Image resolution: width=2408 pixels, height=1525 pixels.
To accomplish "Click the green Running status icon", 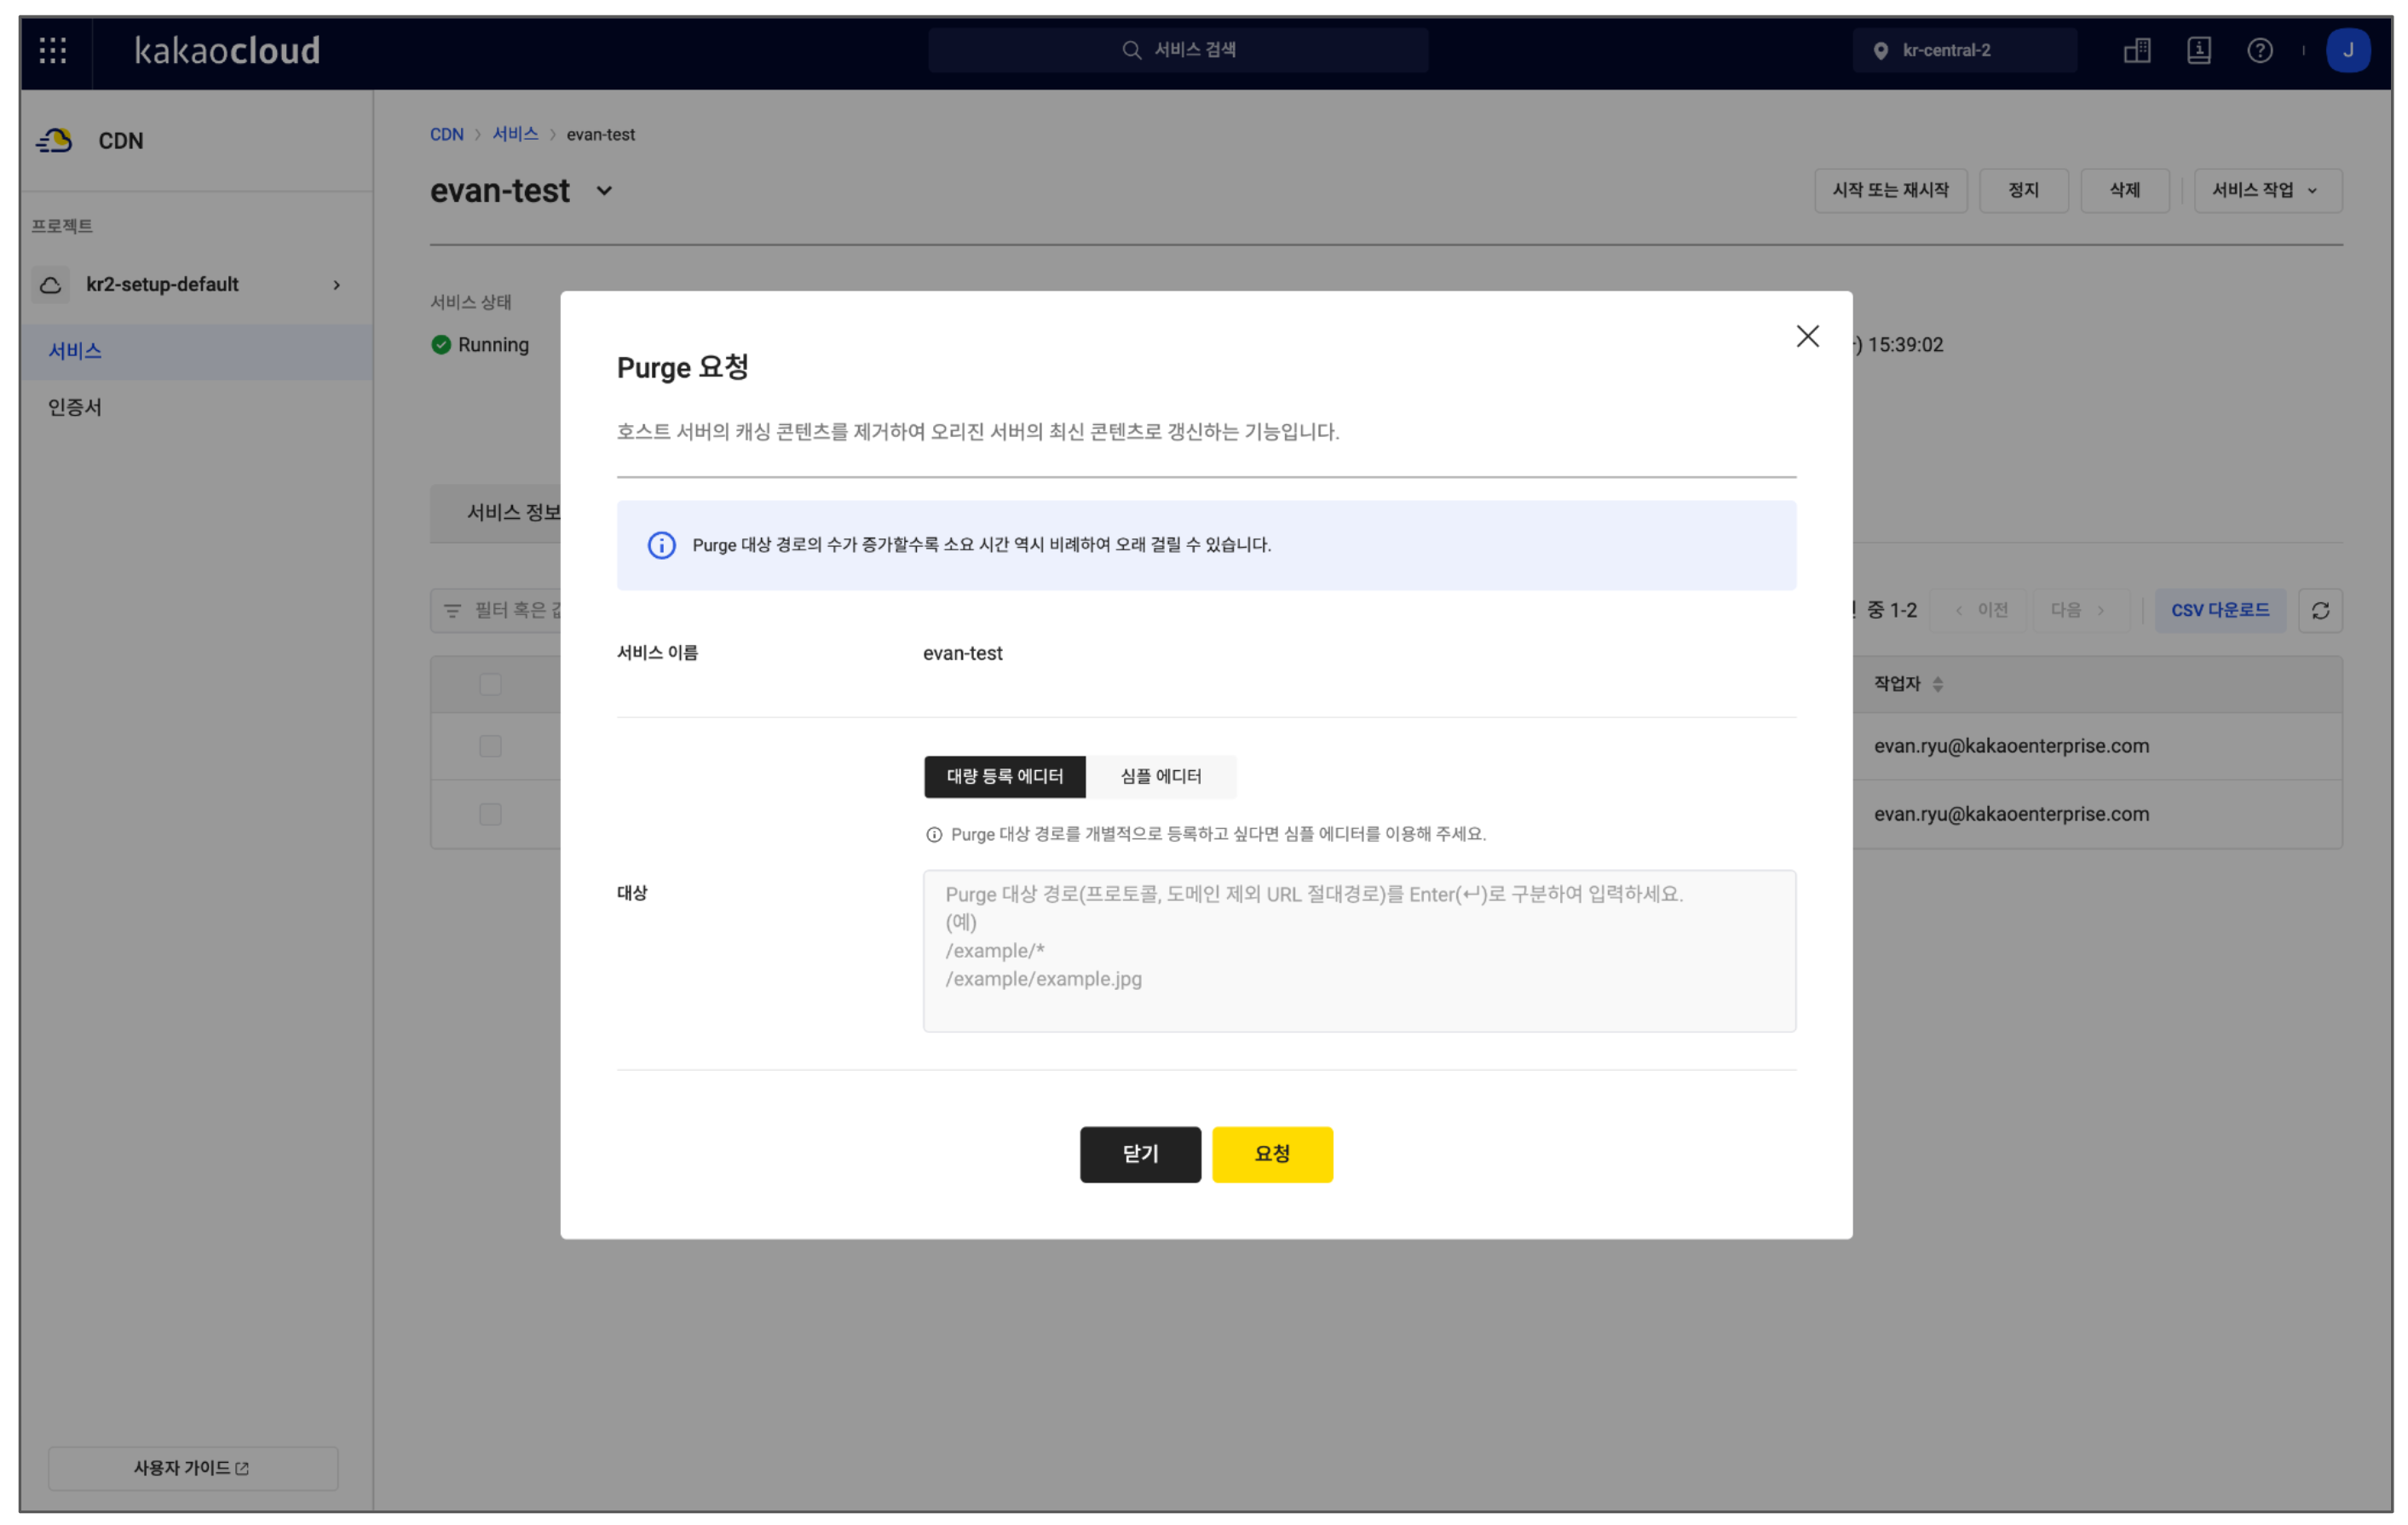I will pos(441,345).
